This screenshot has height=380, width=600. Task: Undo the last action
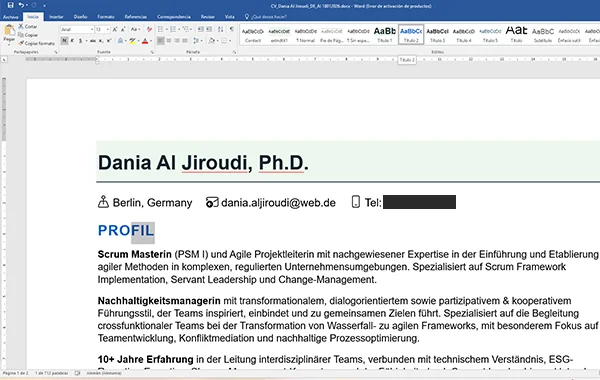[21, 5]
